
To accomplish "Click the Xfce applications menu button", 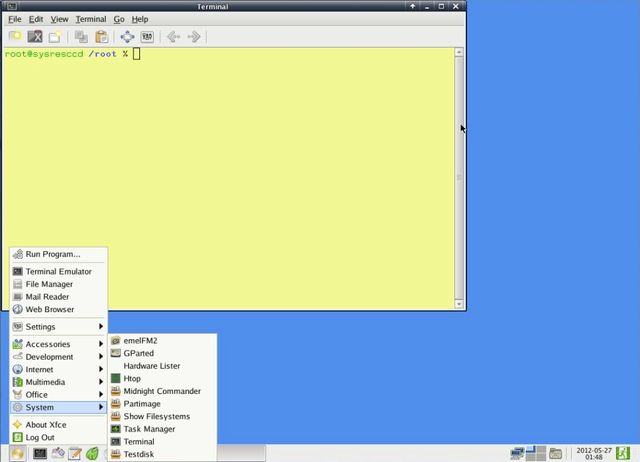I will (x=16, y=453).
